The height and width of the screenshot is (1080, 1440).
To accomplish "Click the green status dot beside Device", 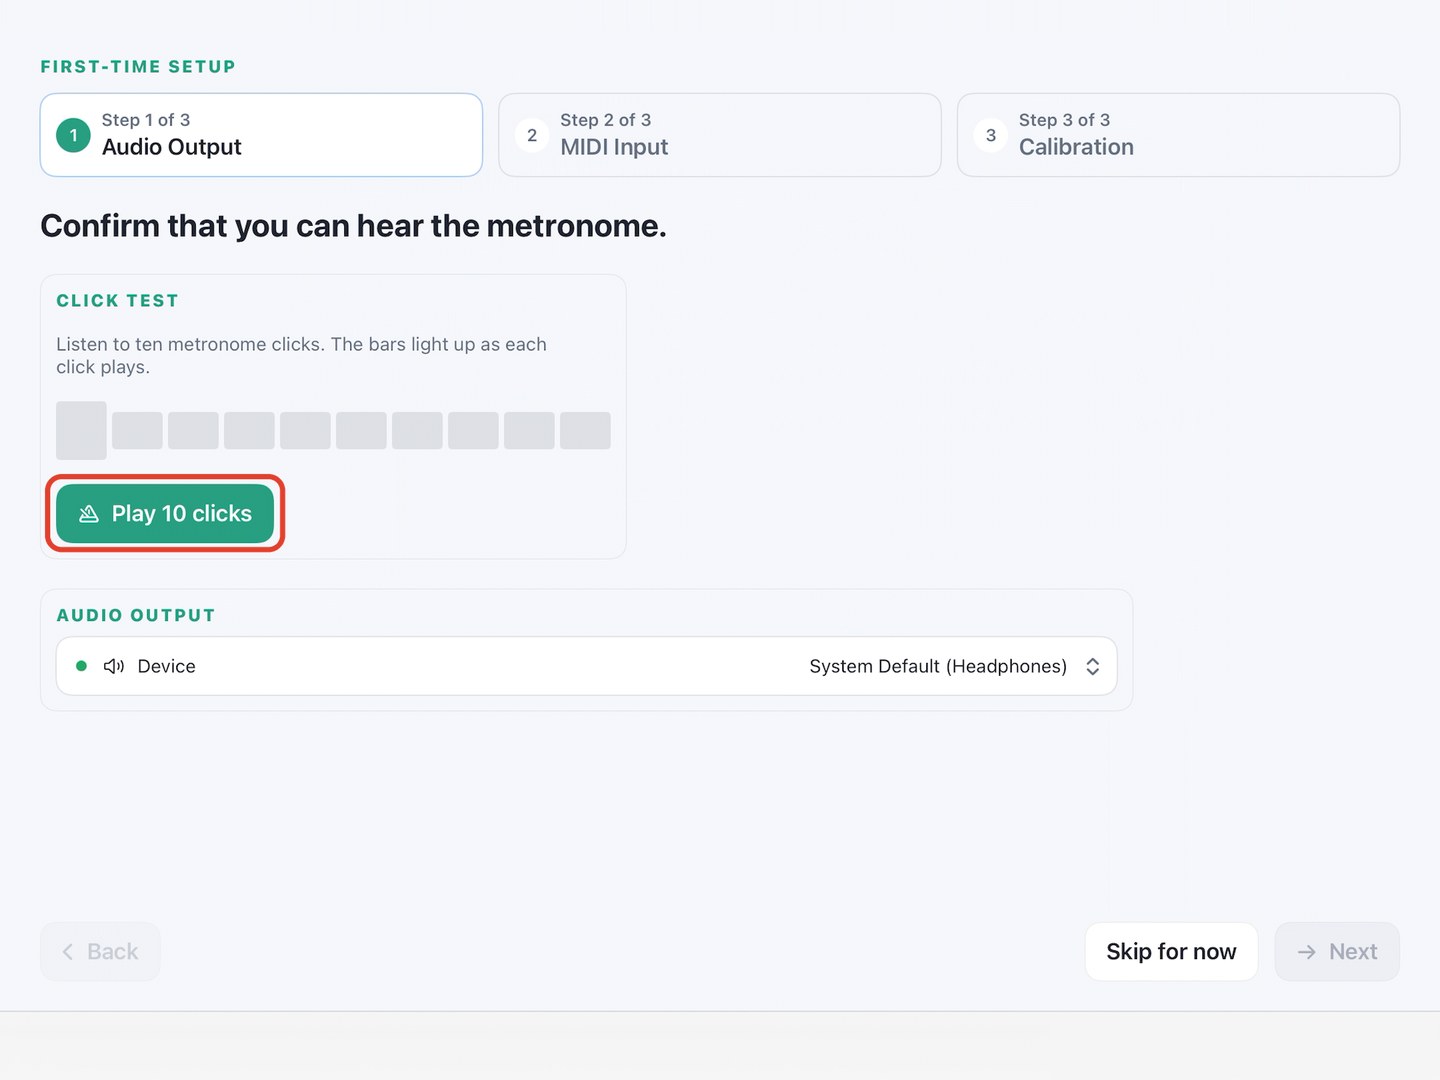I will click(x=82, y=666).
